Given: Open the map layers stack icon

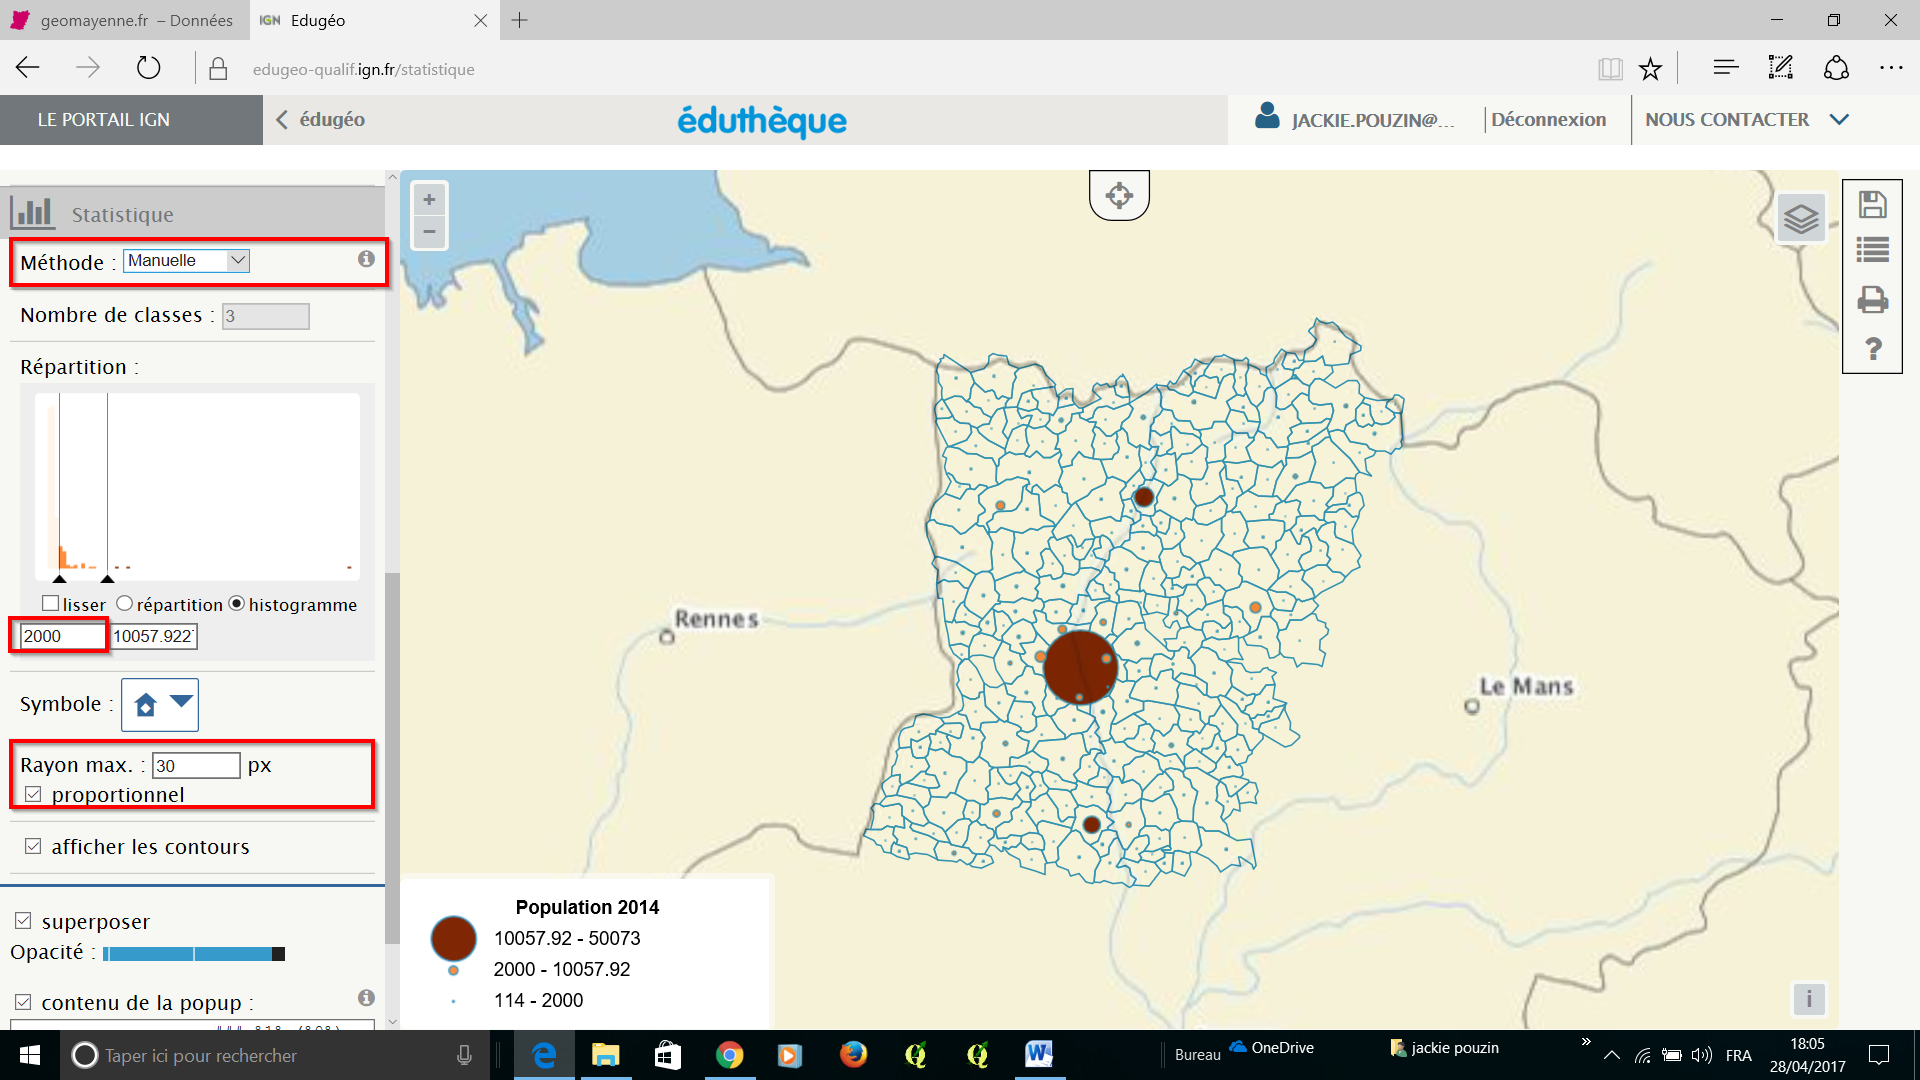Looking at the screenshot, I should [x=1801, y=218].
